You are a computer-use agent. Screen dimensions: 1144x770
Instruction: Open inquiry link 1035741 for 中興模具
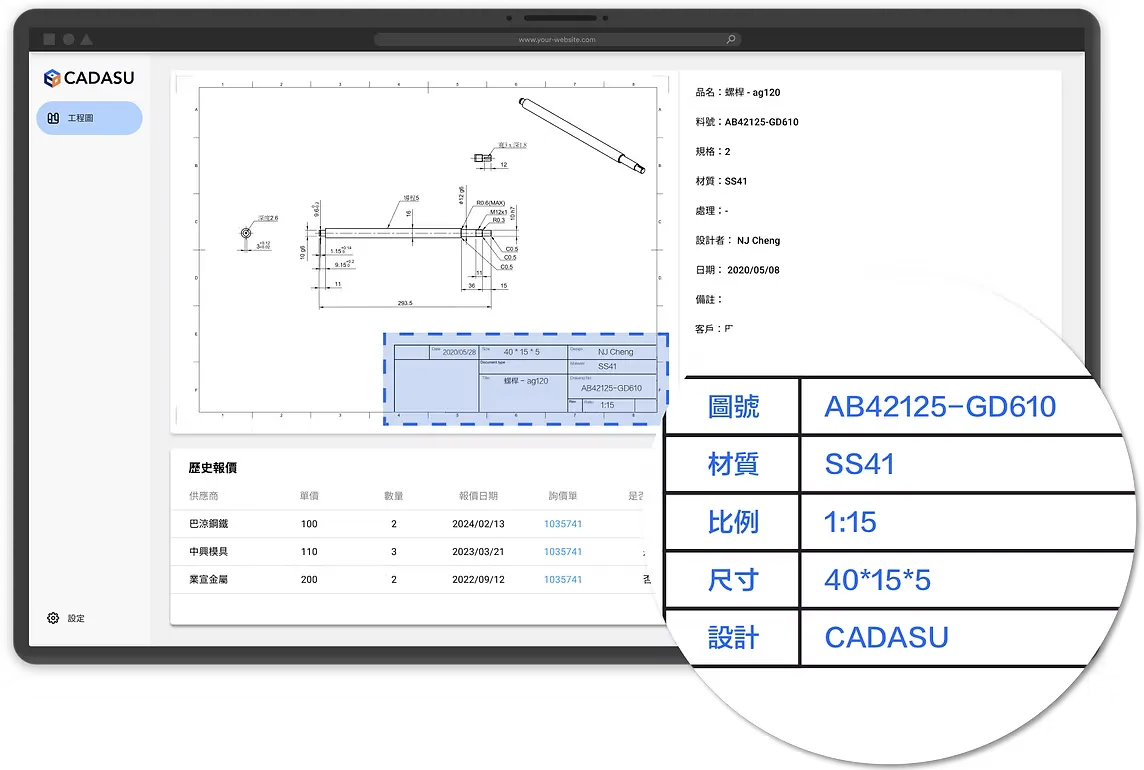(563, 552)
